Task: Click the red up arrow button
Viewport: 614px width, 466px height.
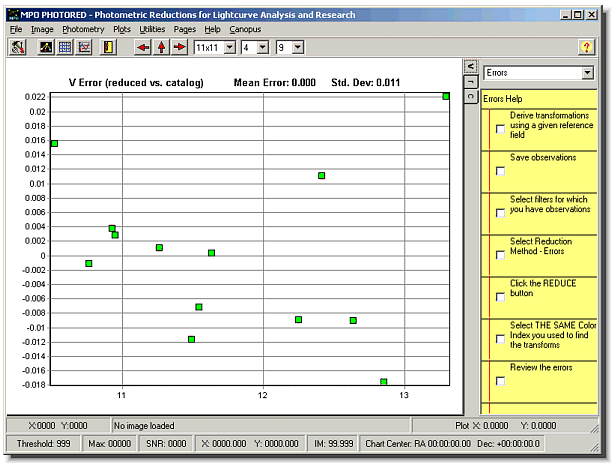Action: [161, 47]
